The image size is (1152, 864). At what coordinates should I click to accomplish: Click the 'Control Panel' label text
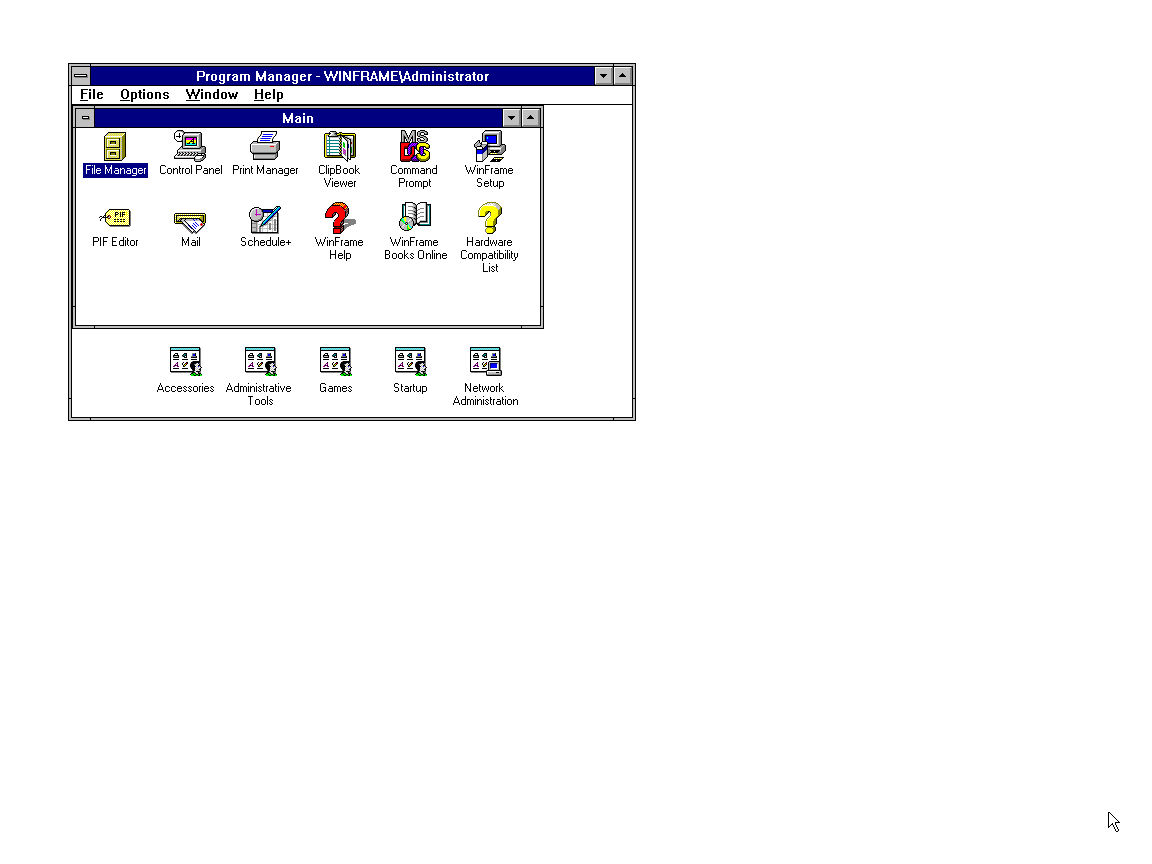(190, 170)
